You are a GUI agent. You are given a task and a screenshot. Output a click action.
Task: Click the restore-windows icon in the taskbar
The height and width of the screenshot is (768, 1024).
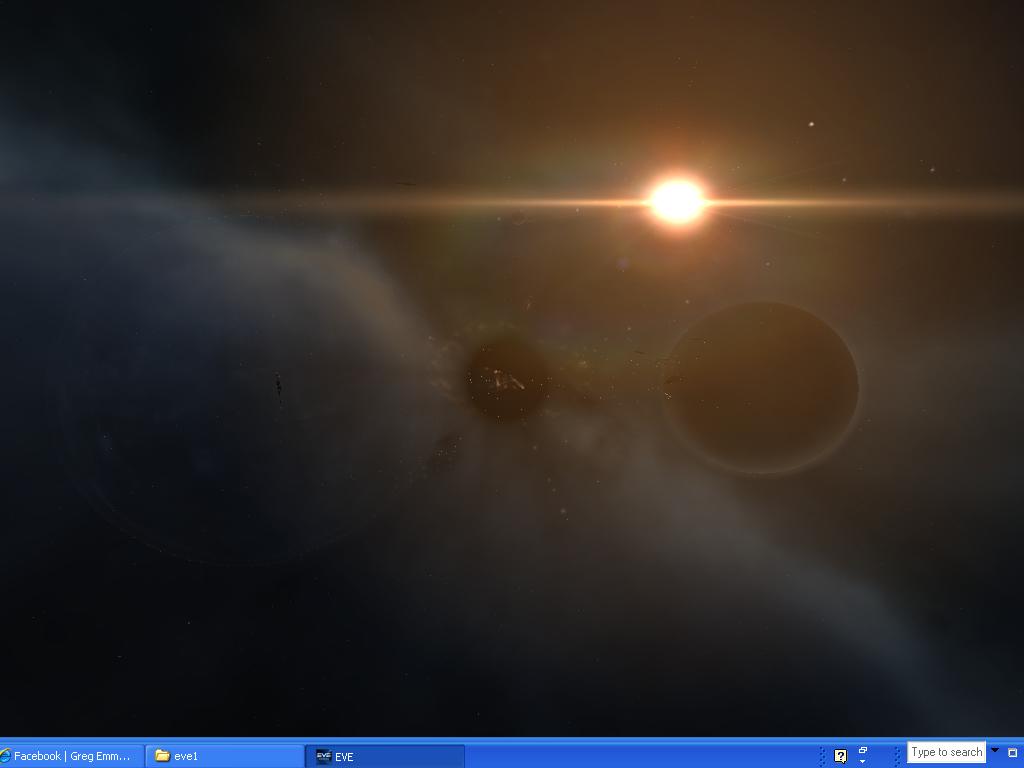(x=863, y=750)
